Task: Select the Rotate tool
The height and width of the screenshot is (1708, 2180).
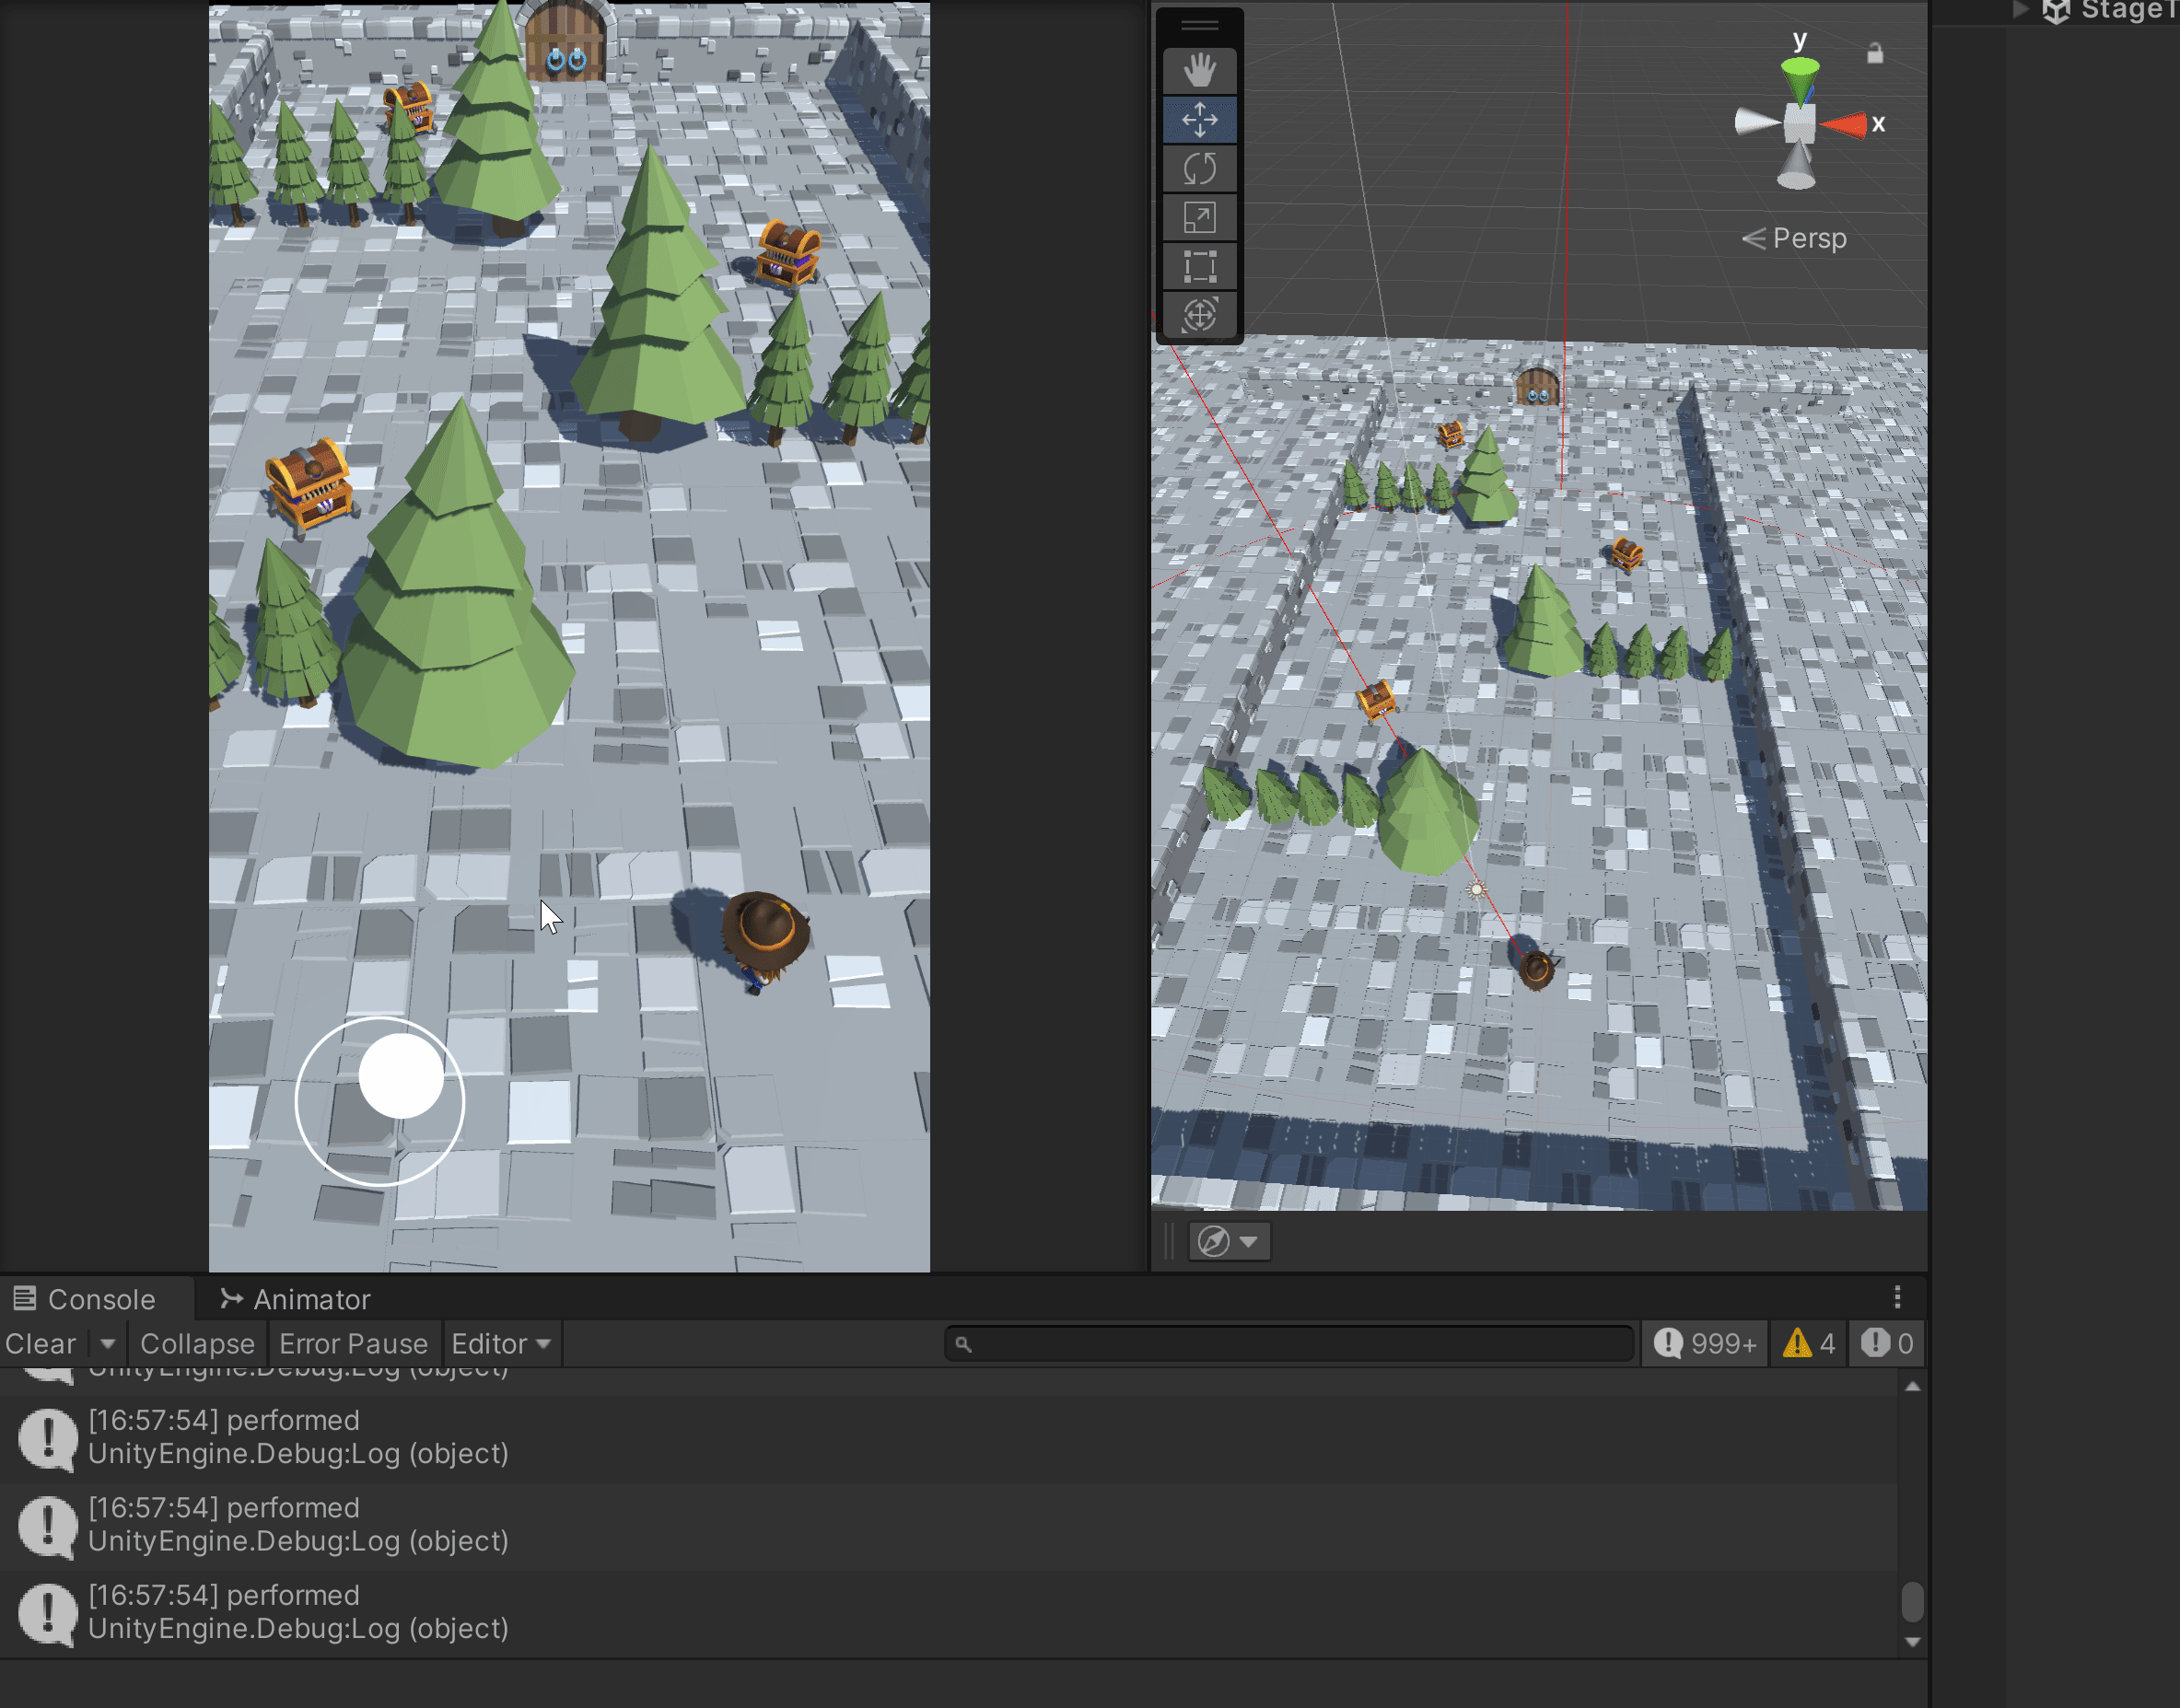Action: (1199, 169)
